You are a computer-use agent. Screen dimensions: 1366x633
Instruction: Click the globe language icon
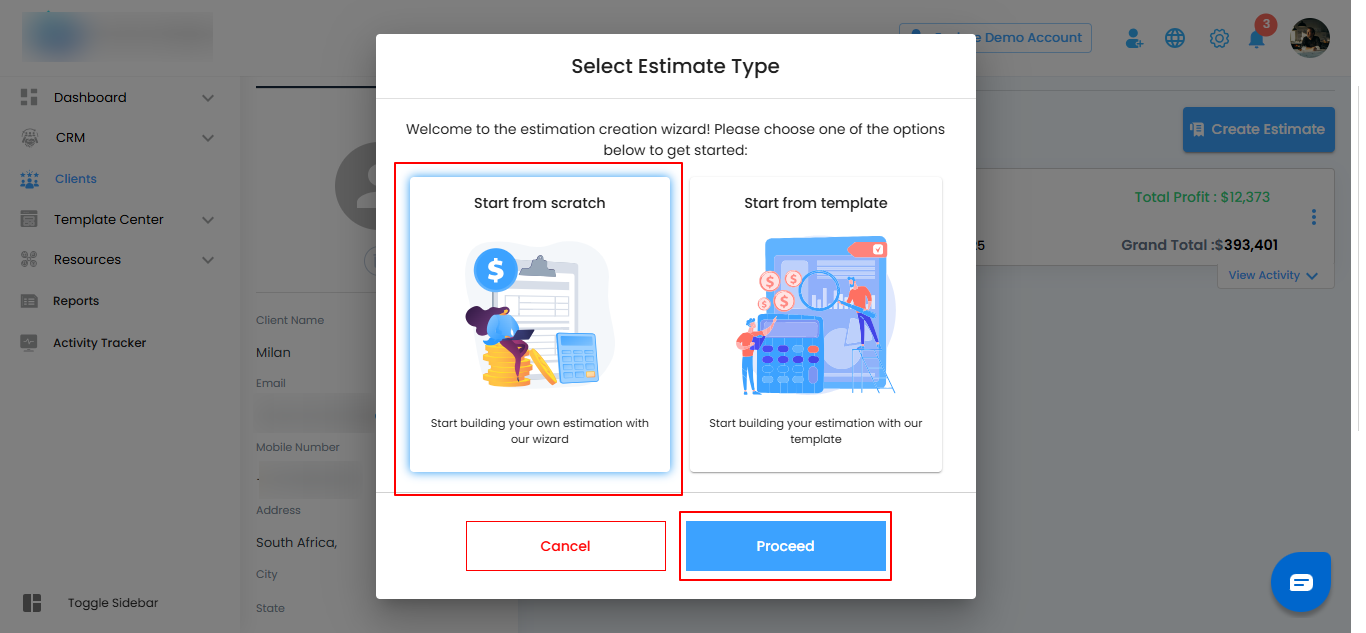click(1175, 39)
